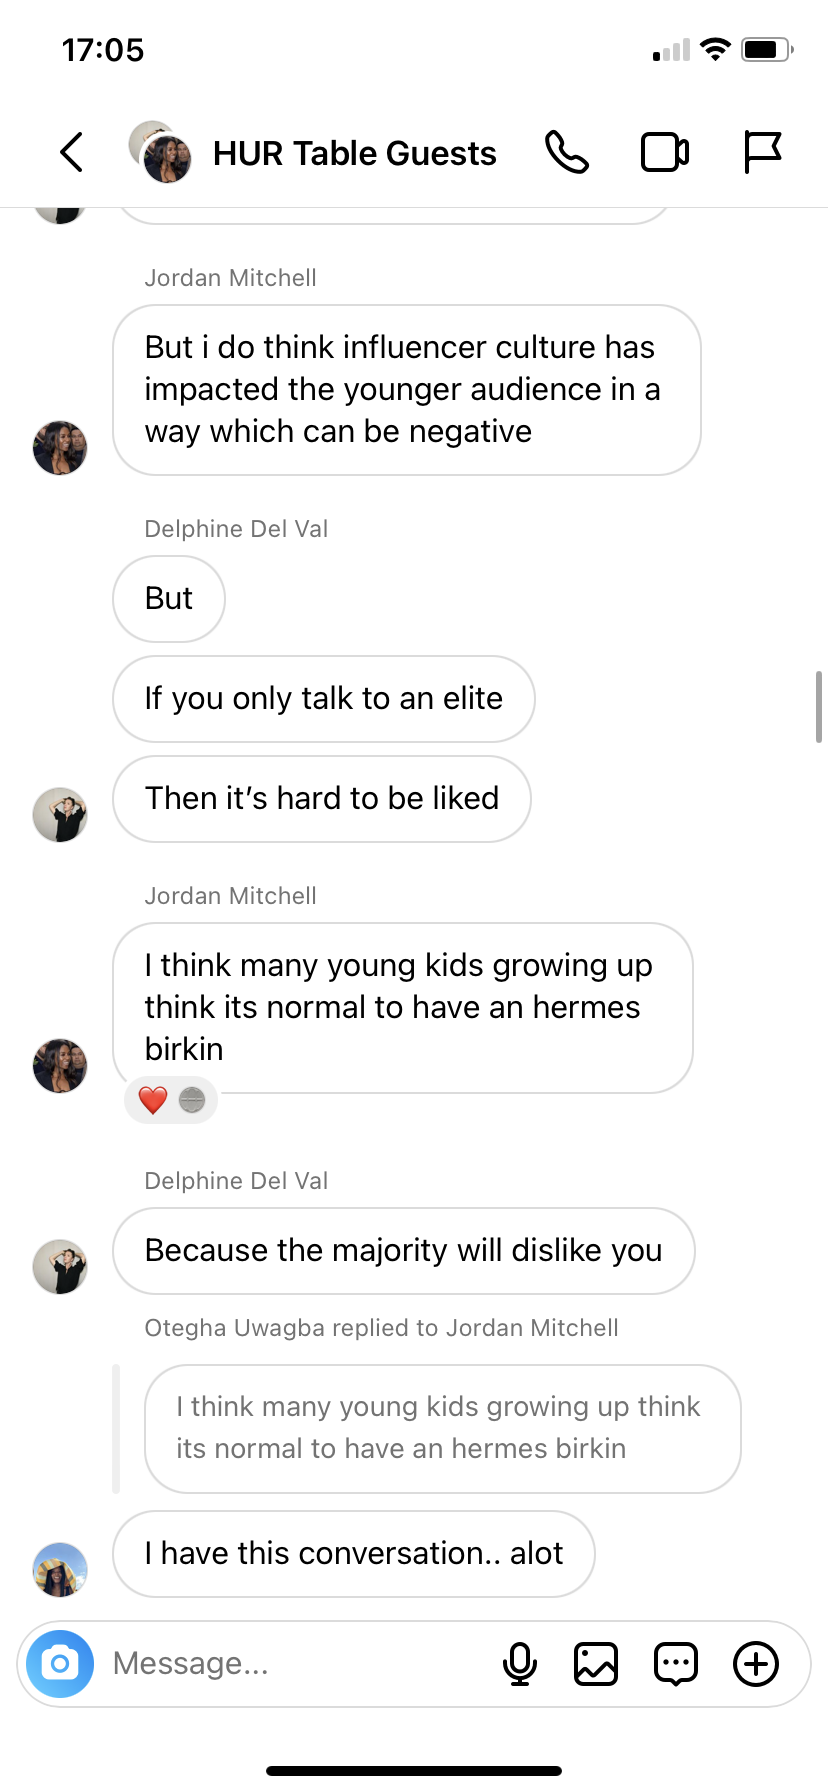The image size is (828, 1792).
Task: Open camera from blue camera button
Action: (x=60, y=1664)
